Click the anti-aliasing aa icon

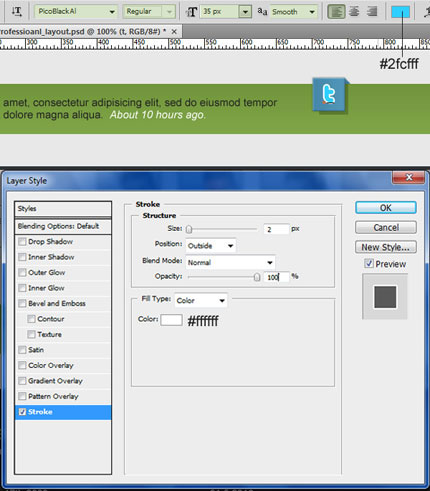point(262,12)
